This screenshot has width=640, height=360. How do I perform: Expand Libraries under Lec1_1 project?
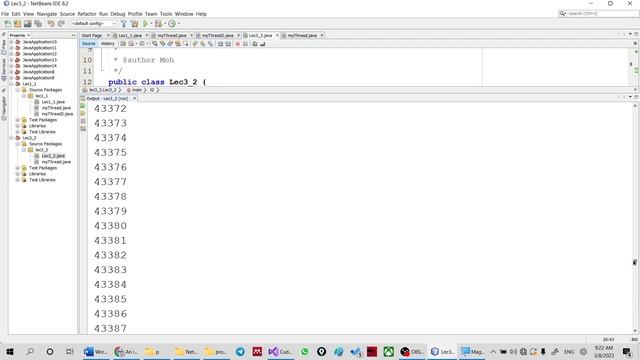18,126
